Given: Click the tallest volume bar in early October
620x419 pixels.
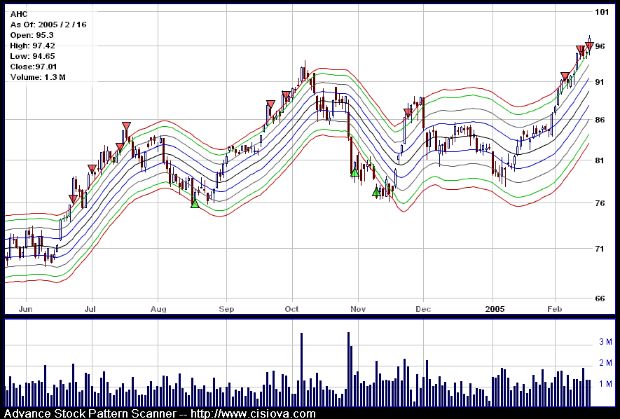Looking at the screenshot, I should 301,370.
